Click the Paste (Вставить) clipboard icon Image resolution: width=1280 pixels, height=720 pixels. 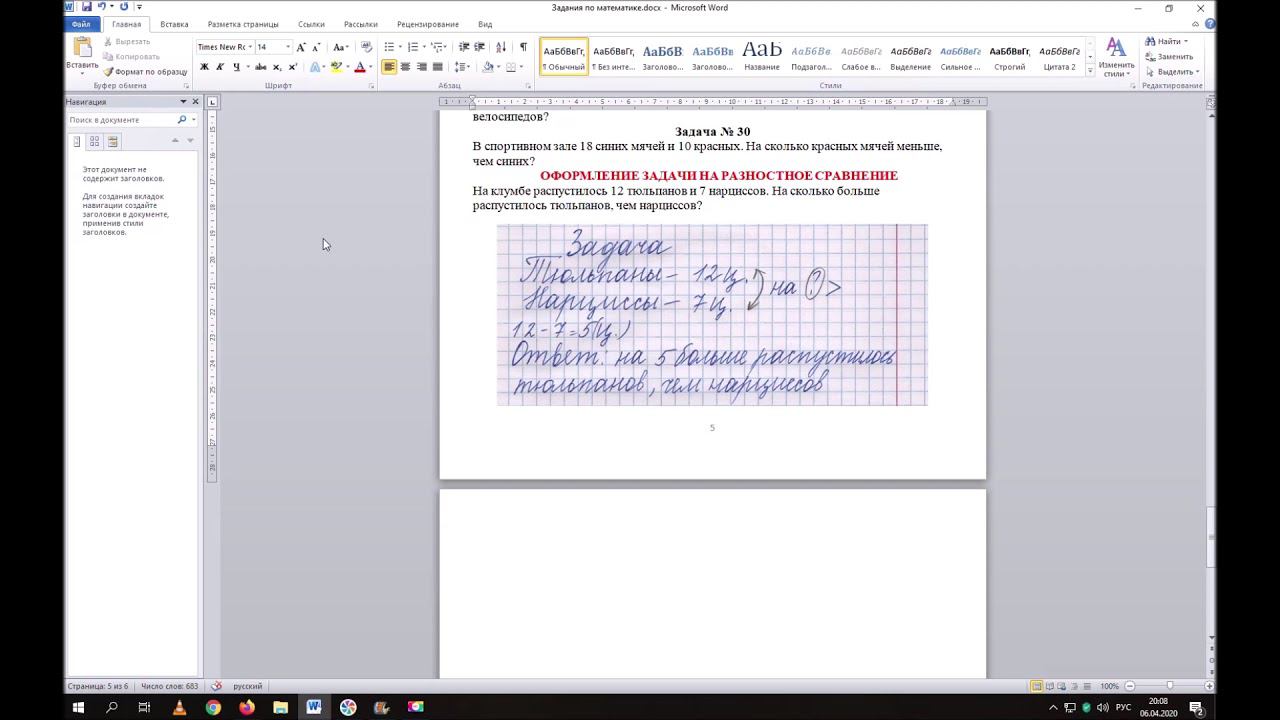pyautogui.click(x=82, y=48)
